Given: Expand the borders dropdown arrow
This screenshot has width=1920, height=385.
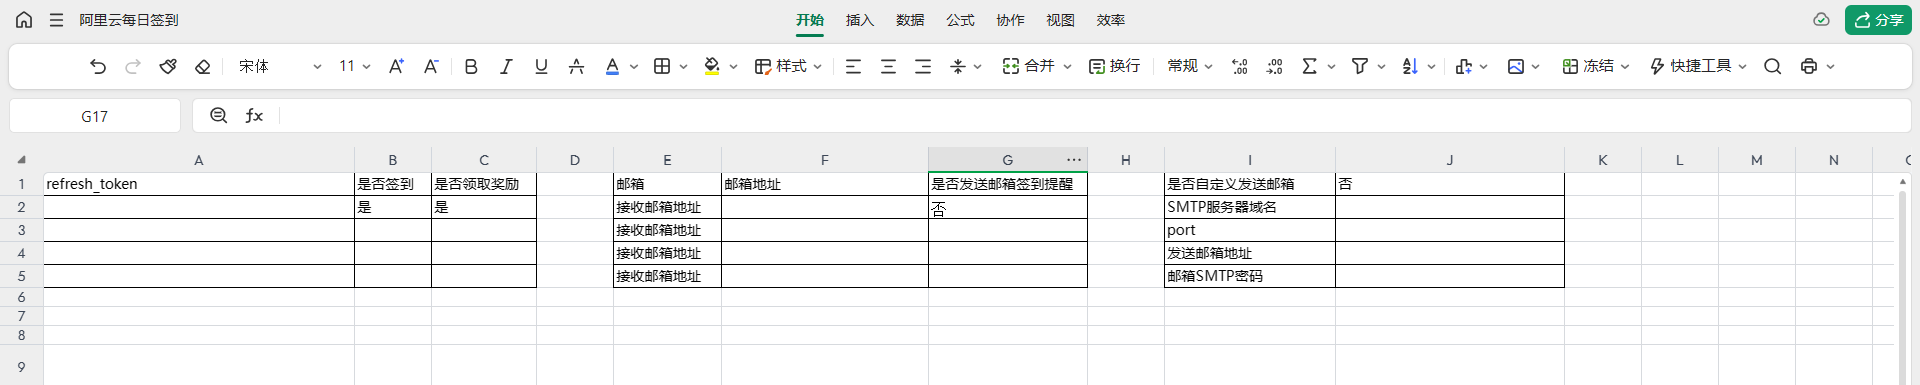Looking at the screenshot, I should pos(684,67).
